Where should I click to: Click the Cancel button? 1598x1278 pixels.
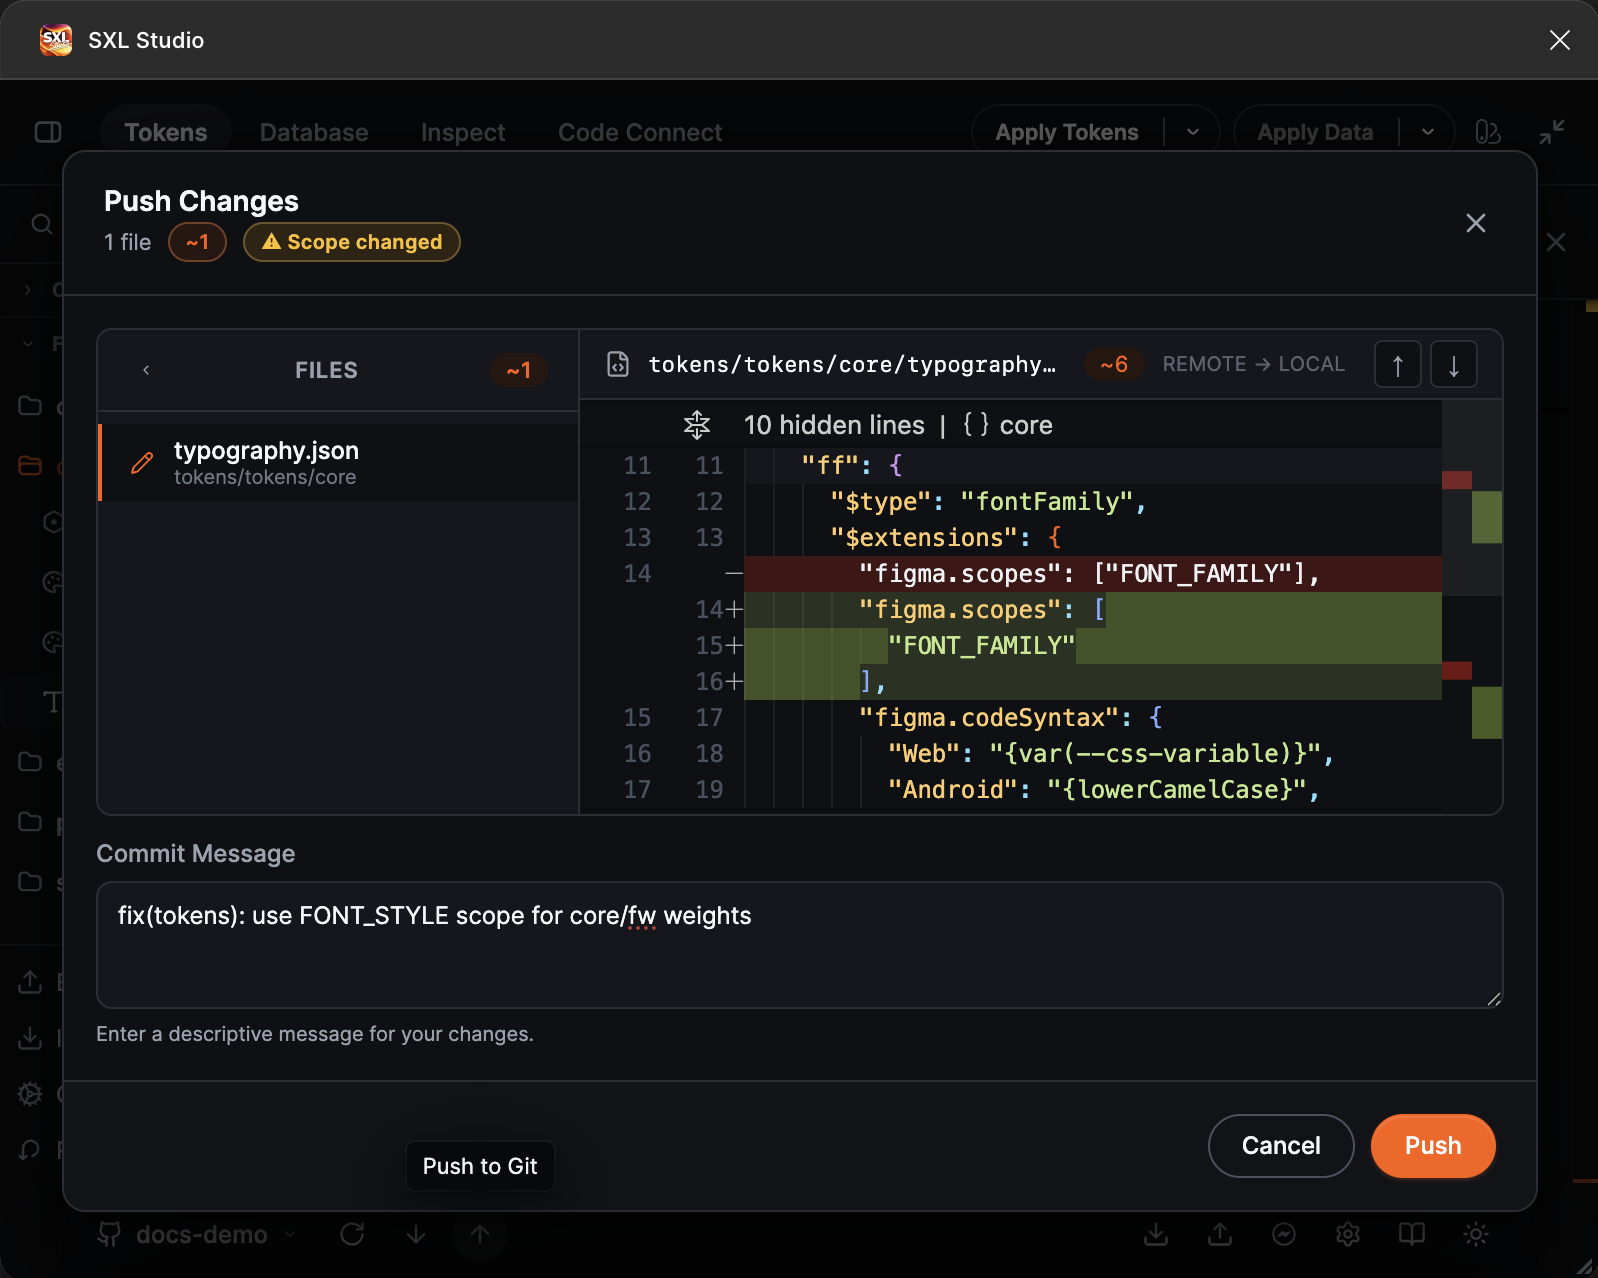1281,1146
